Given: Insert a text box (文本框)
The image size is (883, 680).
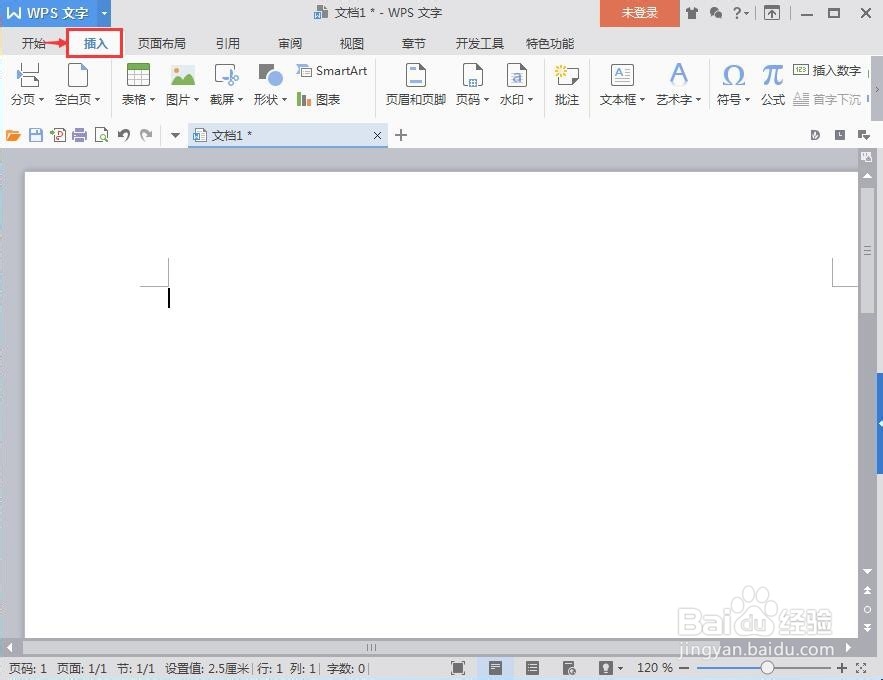Looking at the screenshot, I should pyautogui.click(x=622, y=84).
